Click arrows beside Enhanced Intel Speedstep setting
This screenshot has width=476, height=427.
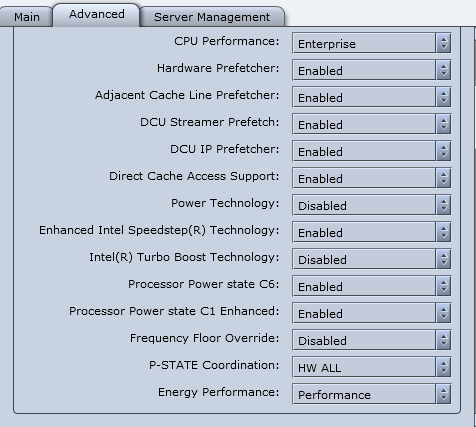443,232
